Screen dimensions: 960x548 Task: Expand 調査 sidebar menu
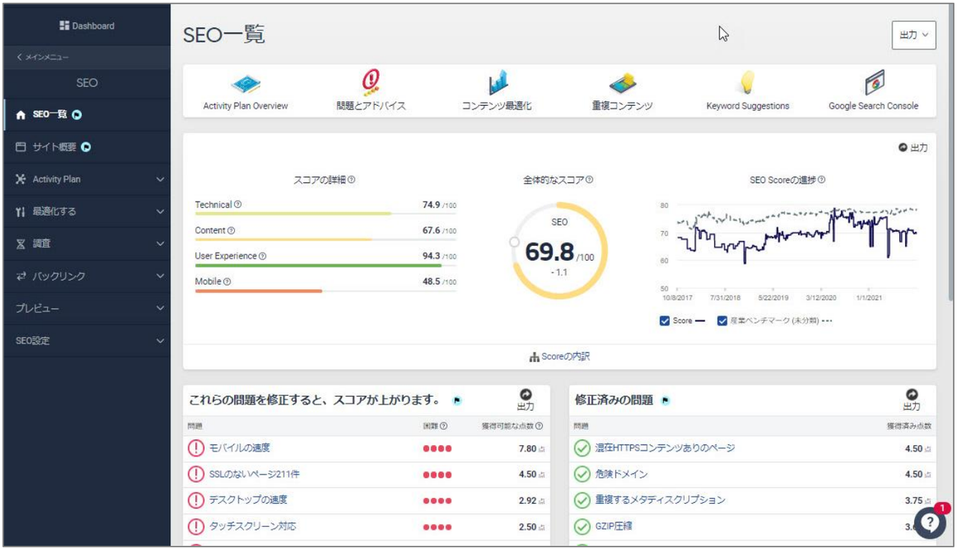click(87, 244)
